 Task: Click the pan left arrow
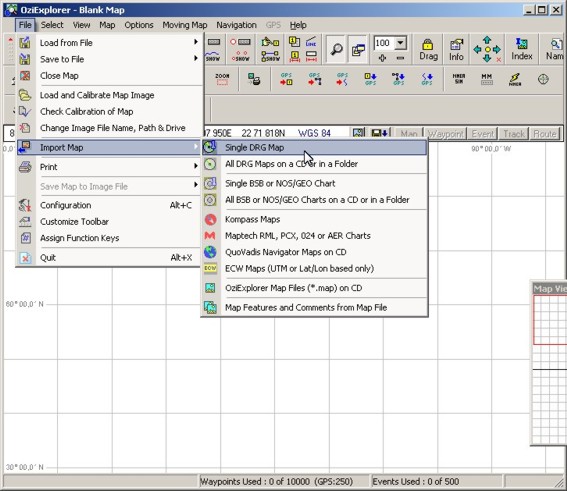tap(477, 50)
